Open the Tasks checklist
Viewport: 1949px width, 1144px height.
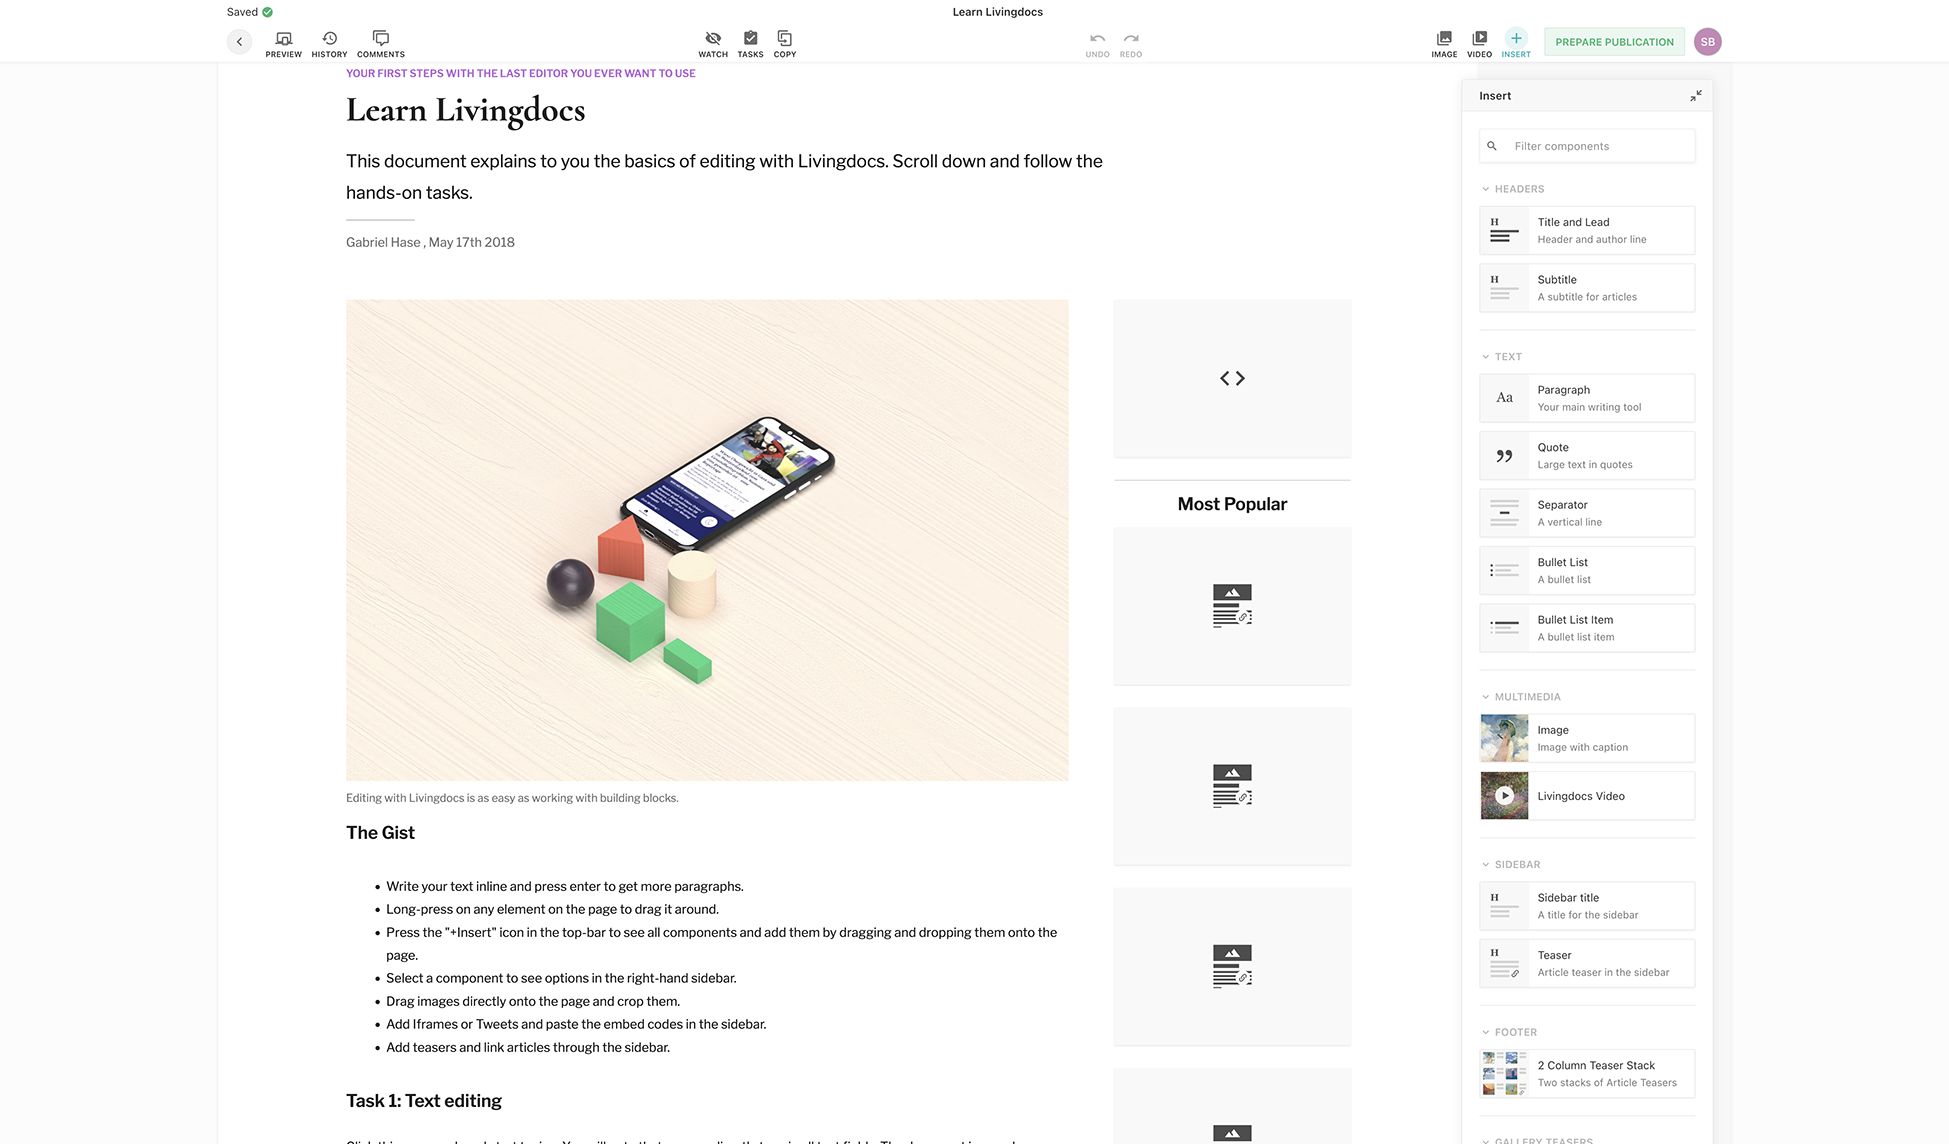click(x=750, y=42)
